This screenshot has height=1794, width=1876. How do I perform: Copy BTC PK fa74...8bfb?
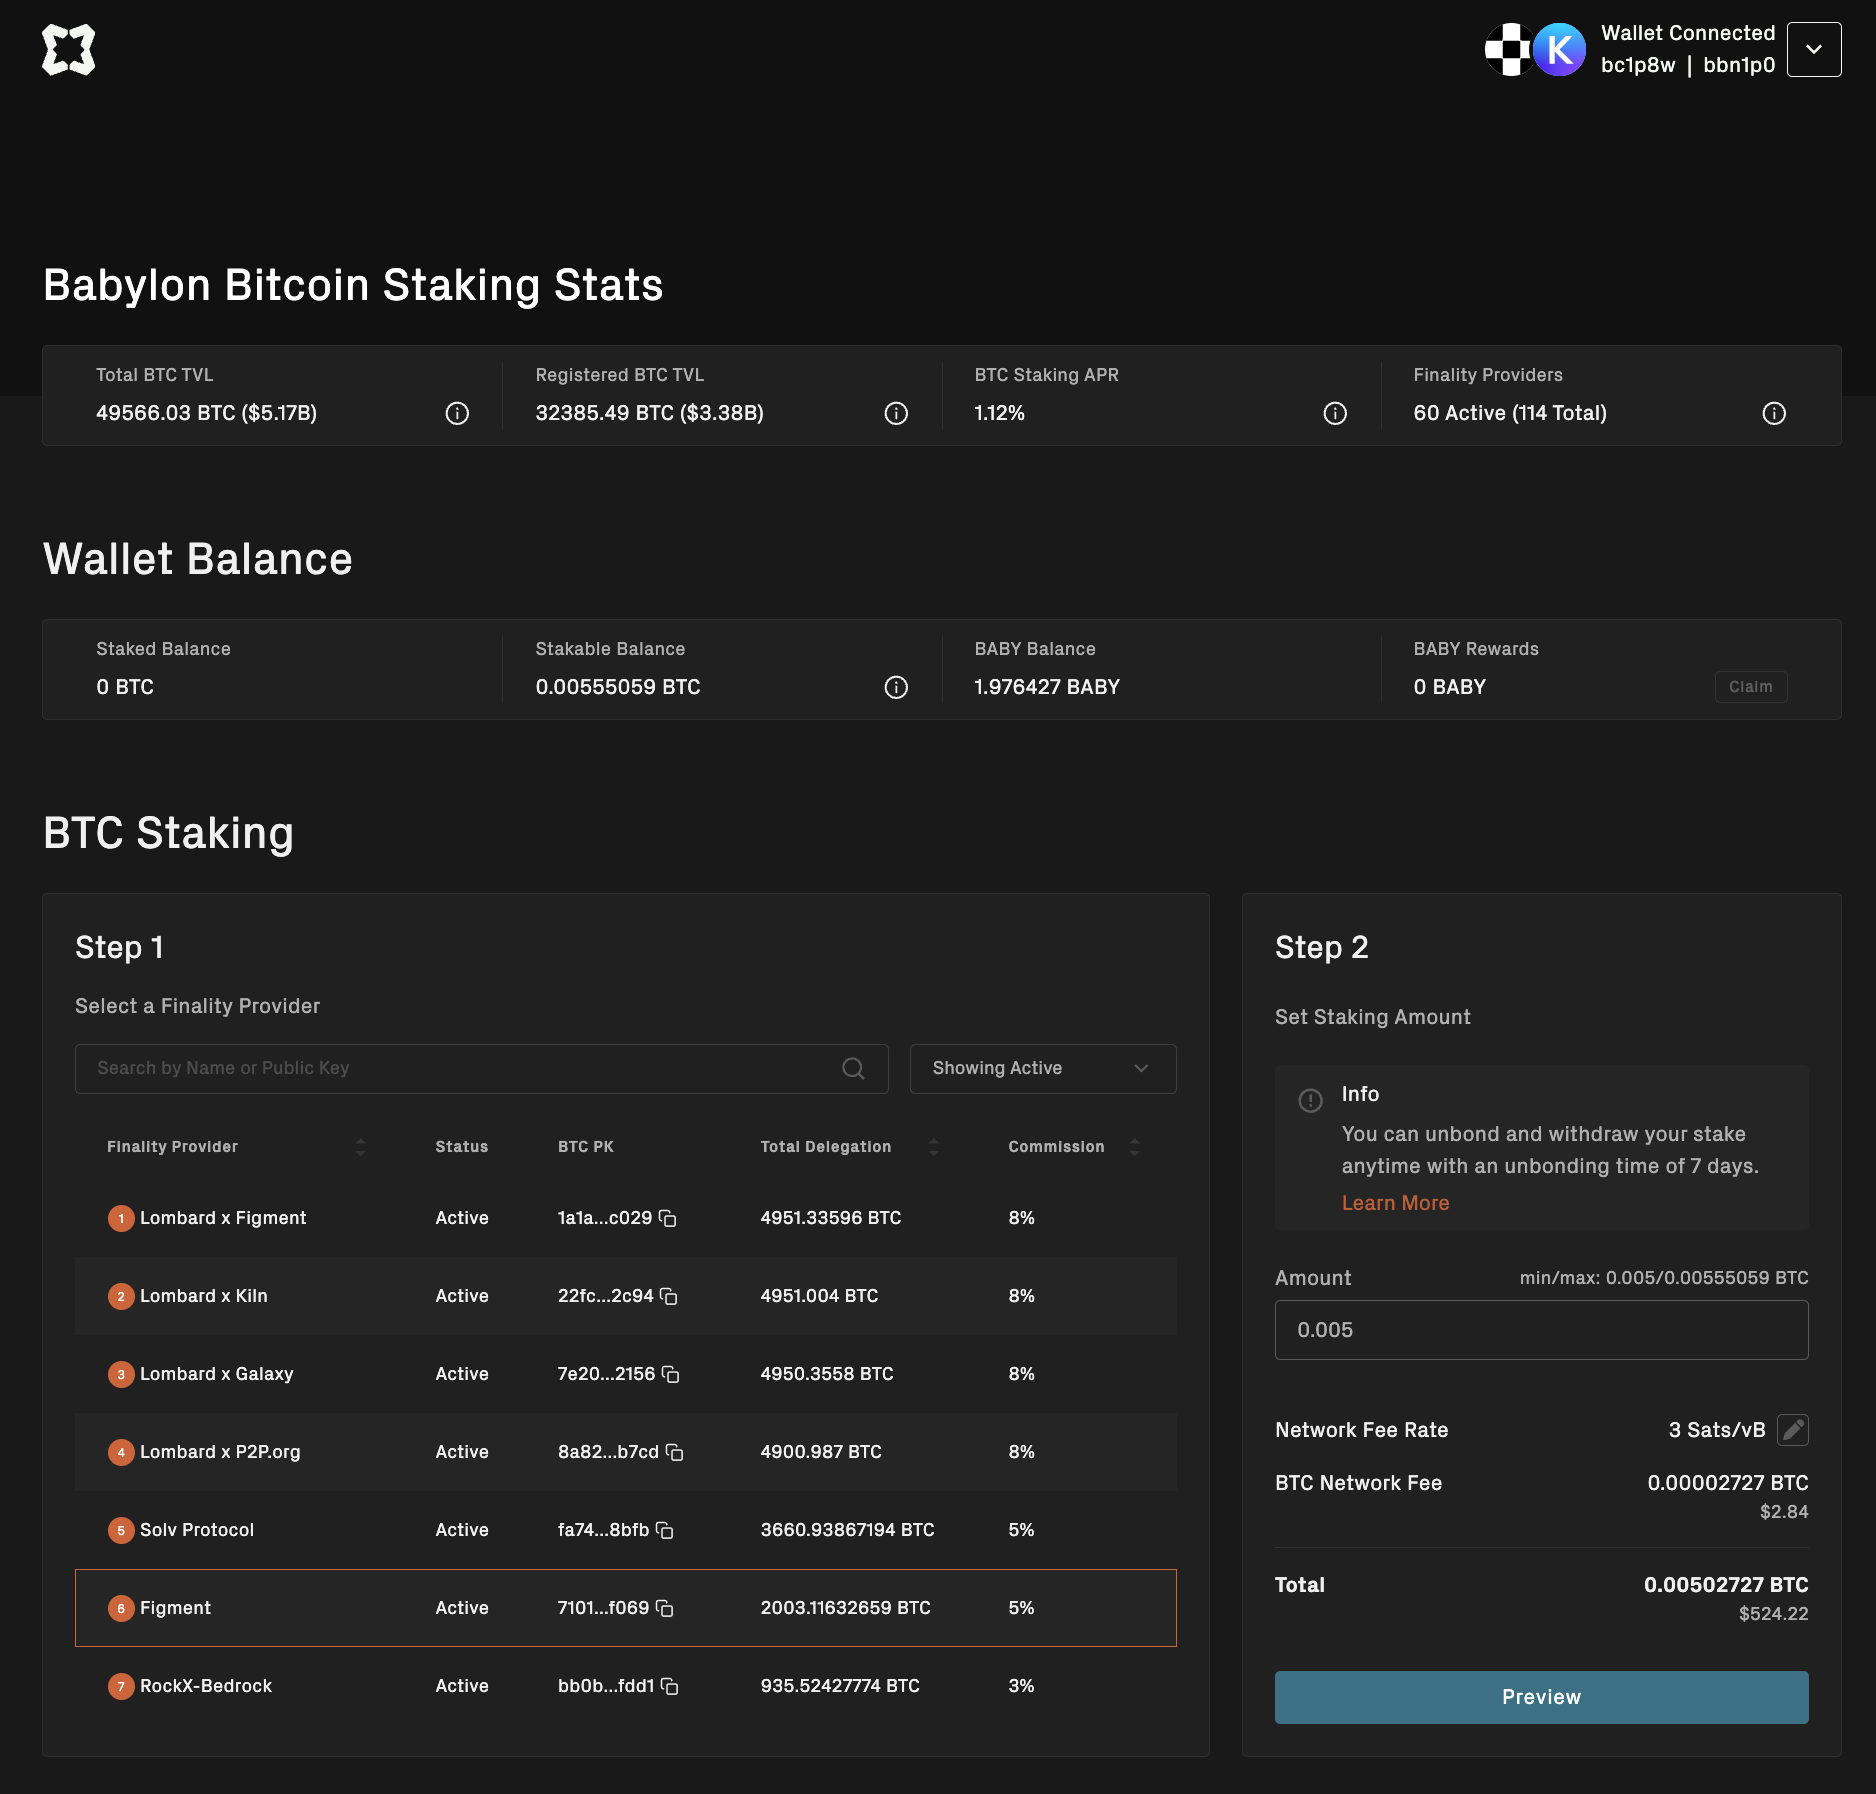tap(665, 1530)
